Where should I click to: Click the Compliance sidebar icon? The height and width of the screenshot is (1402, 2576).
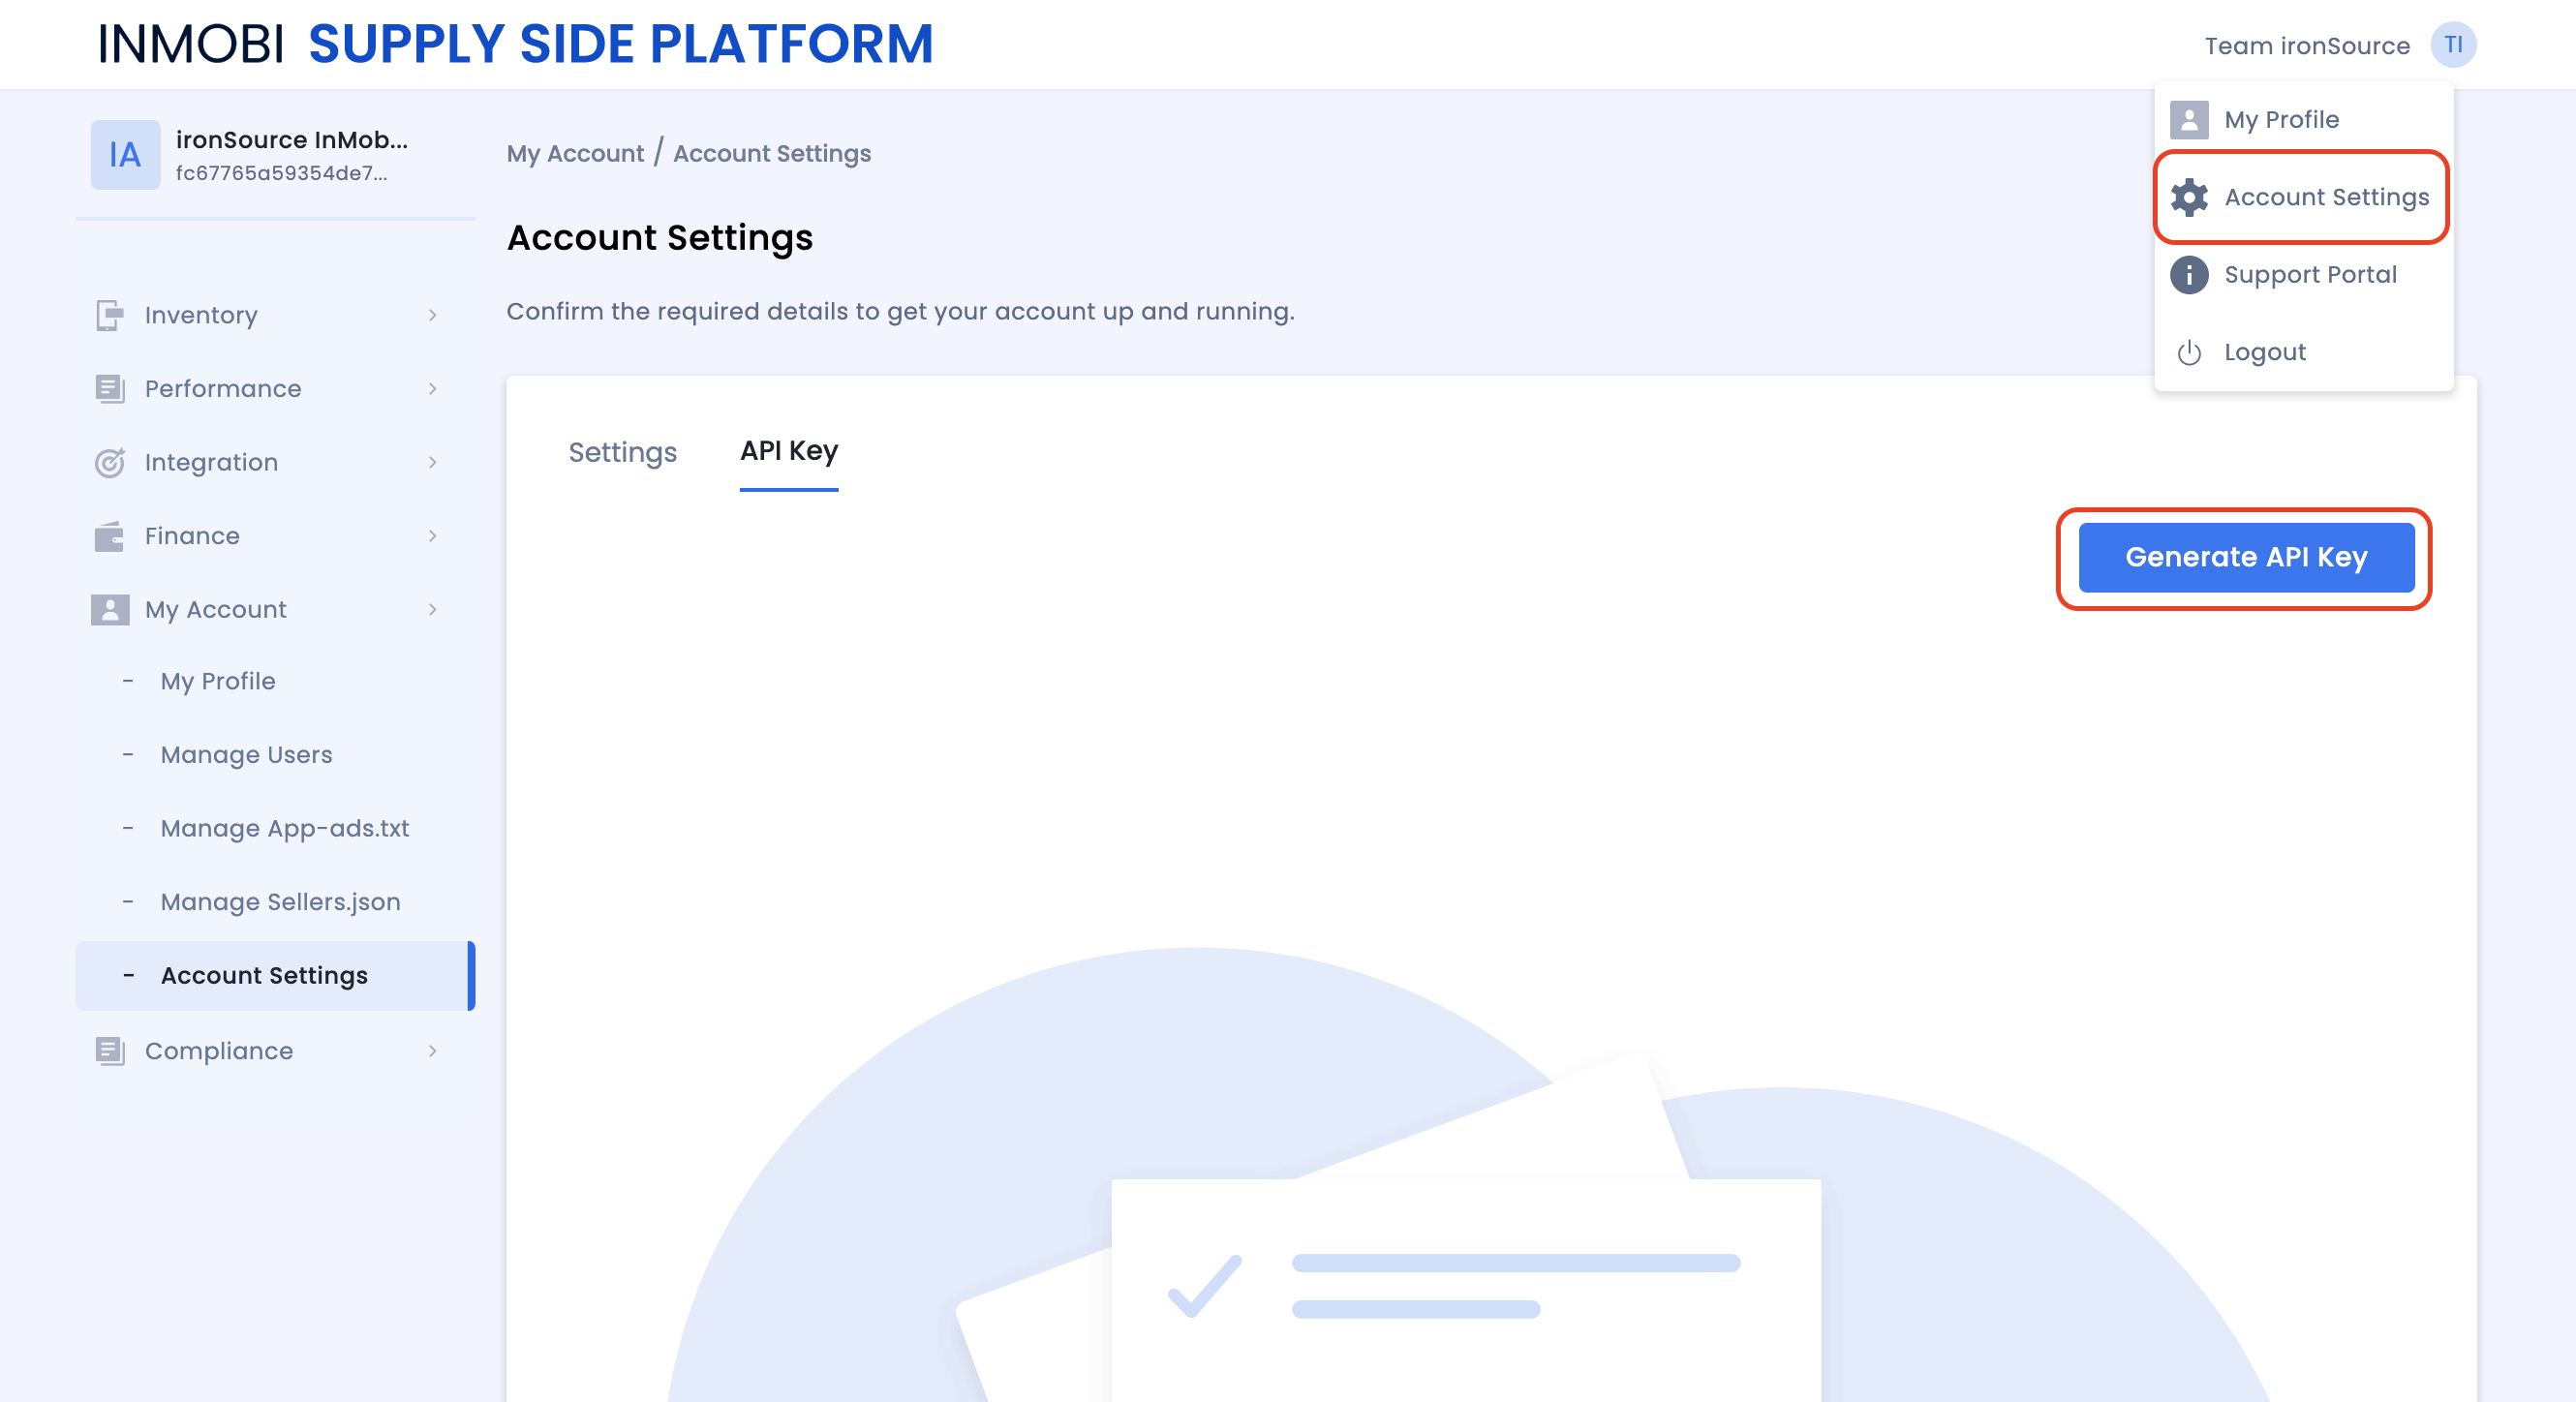pyautogui.click(x=109, y=1051)
